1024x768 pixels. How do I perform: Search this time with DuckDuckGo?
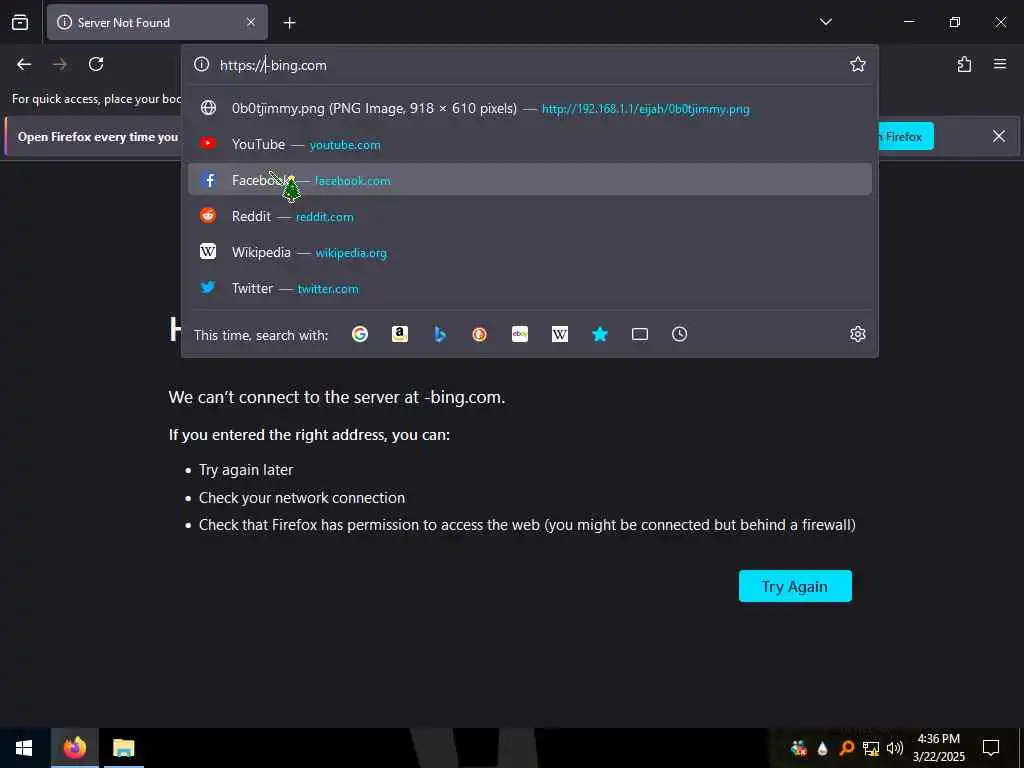pos(479,334)
